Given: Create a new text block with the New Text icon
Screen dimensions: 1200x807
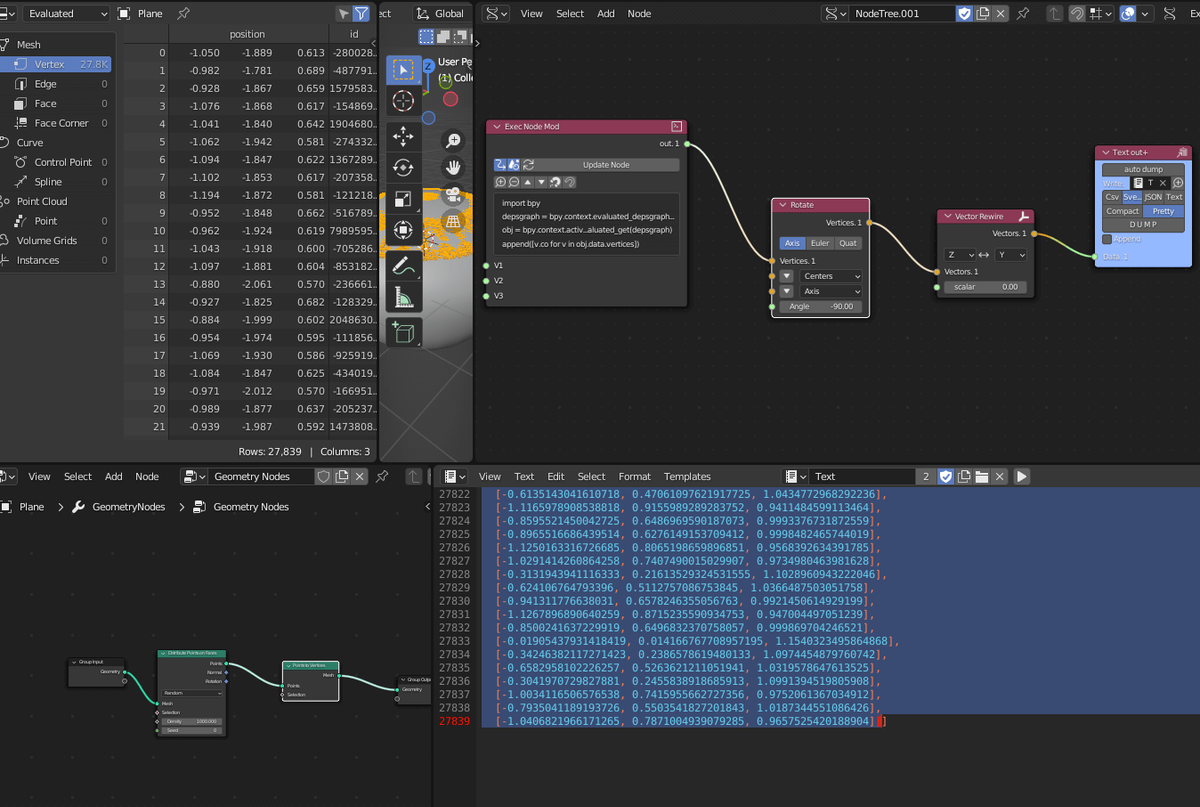Looking at the screenshot, I should 963,477.
